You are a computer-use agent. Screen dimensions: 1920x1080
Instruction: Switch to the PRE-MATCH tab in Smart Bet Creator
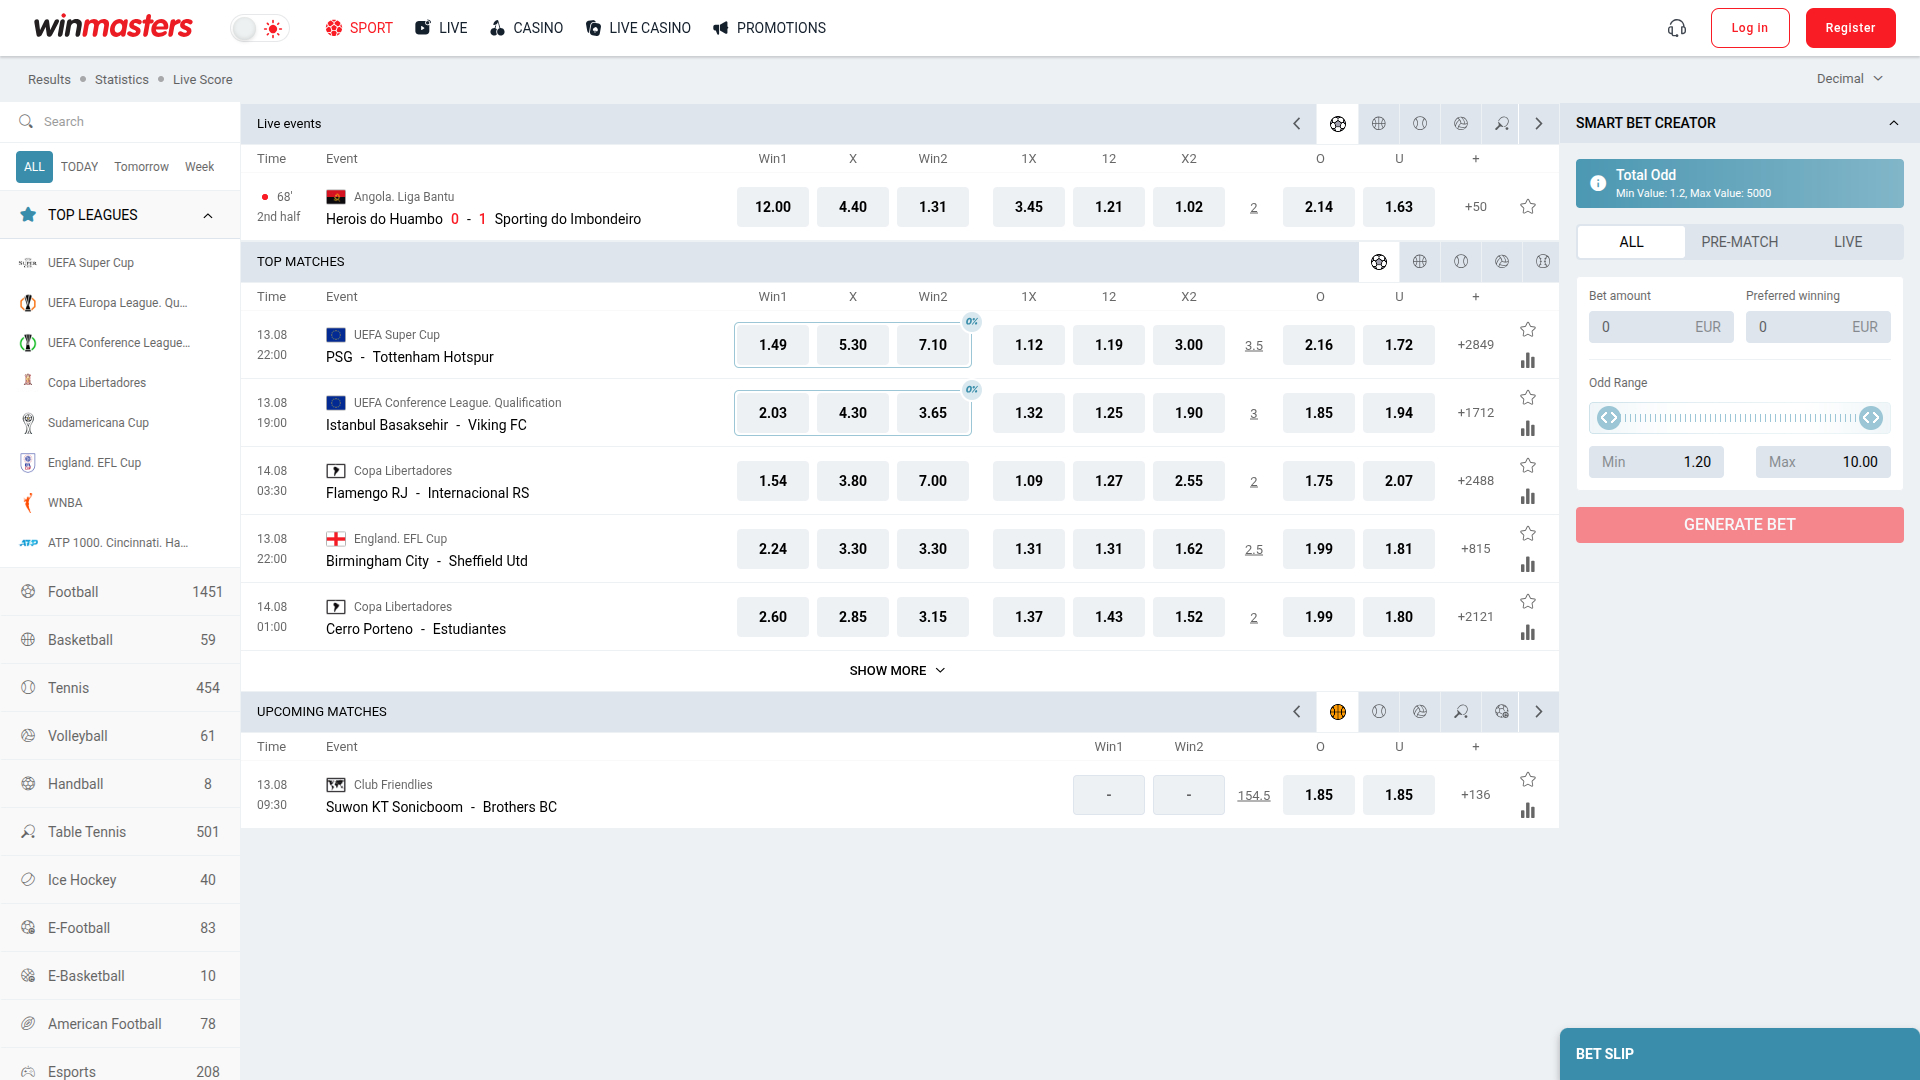[1739, 242]
